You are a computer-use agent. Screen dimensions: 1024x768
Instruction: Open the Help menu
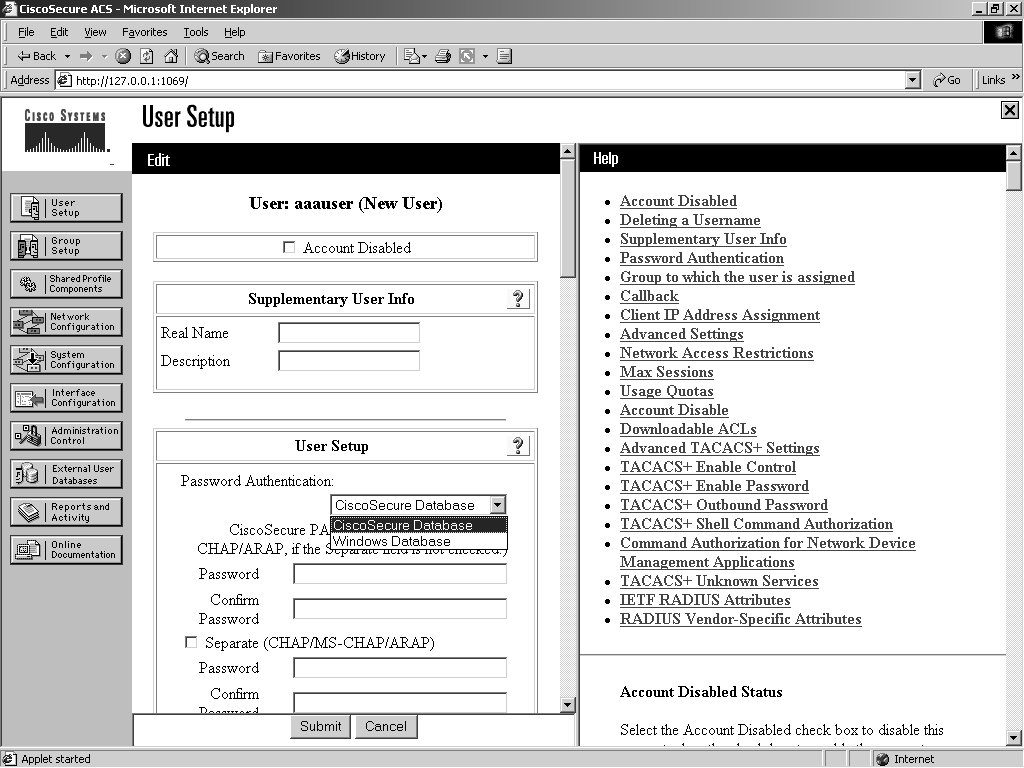(x=234, y=32)
